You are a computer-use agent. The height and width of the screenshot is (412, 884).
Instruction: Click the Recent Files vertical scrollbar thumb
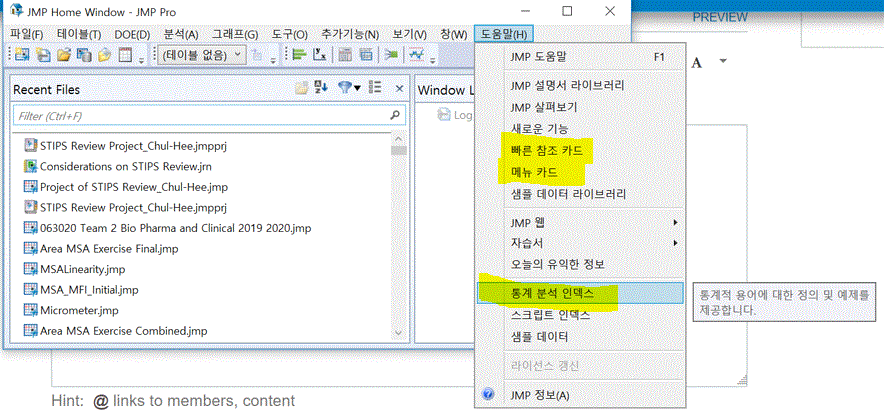(399, 150)
